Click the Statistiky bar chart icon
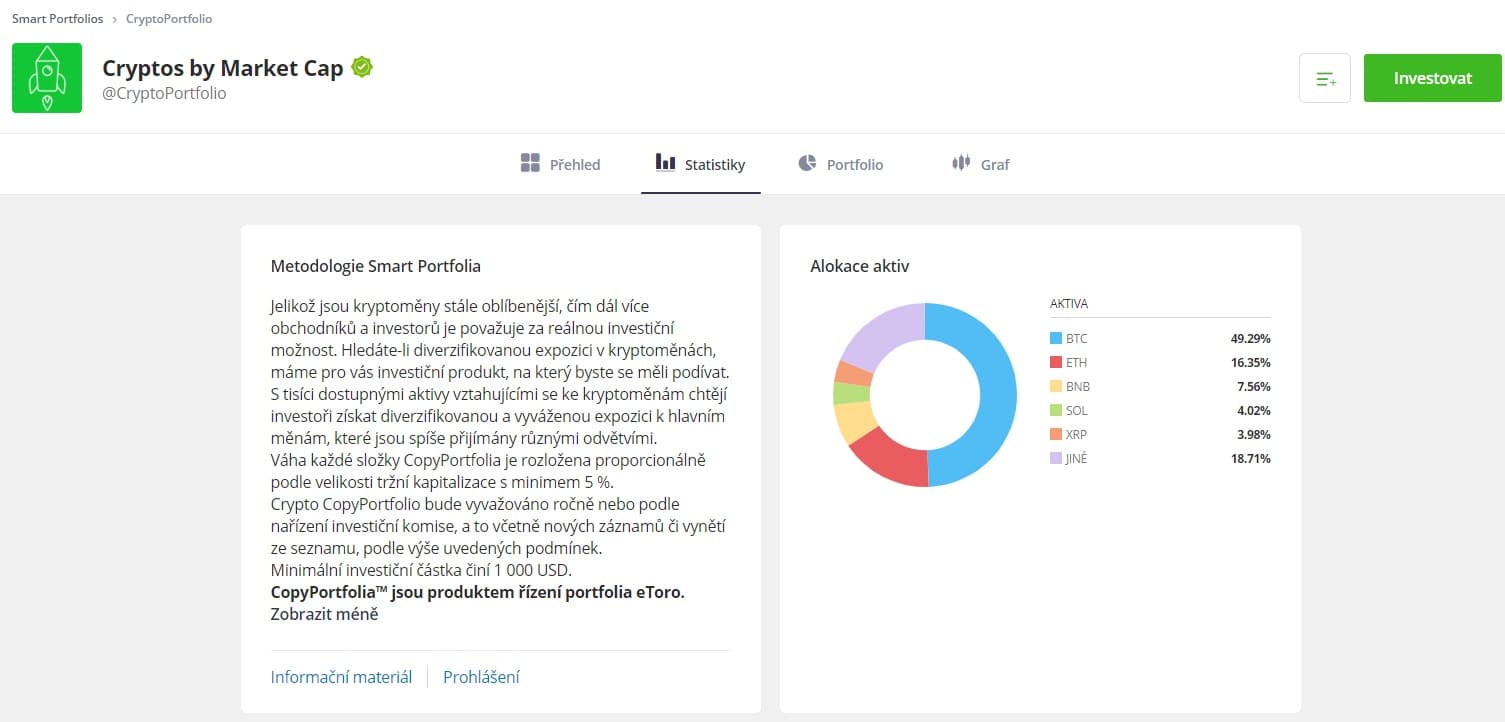The image size is (1505, 722). coord(665,162)
